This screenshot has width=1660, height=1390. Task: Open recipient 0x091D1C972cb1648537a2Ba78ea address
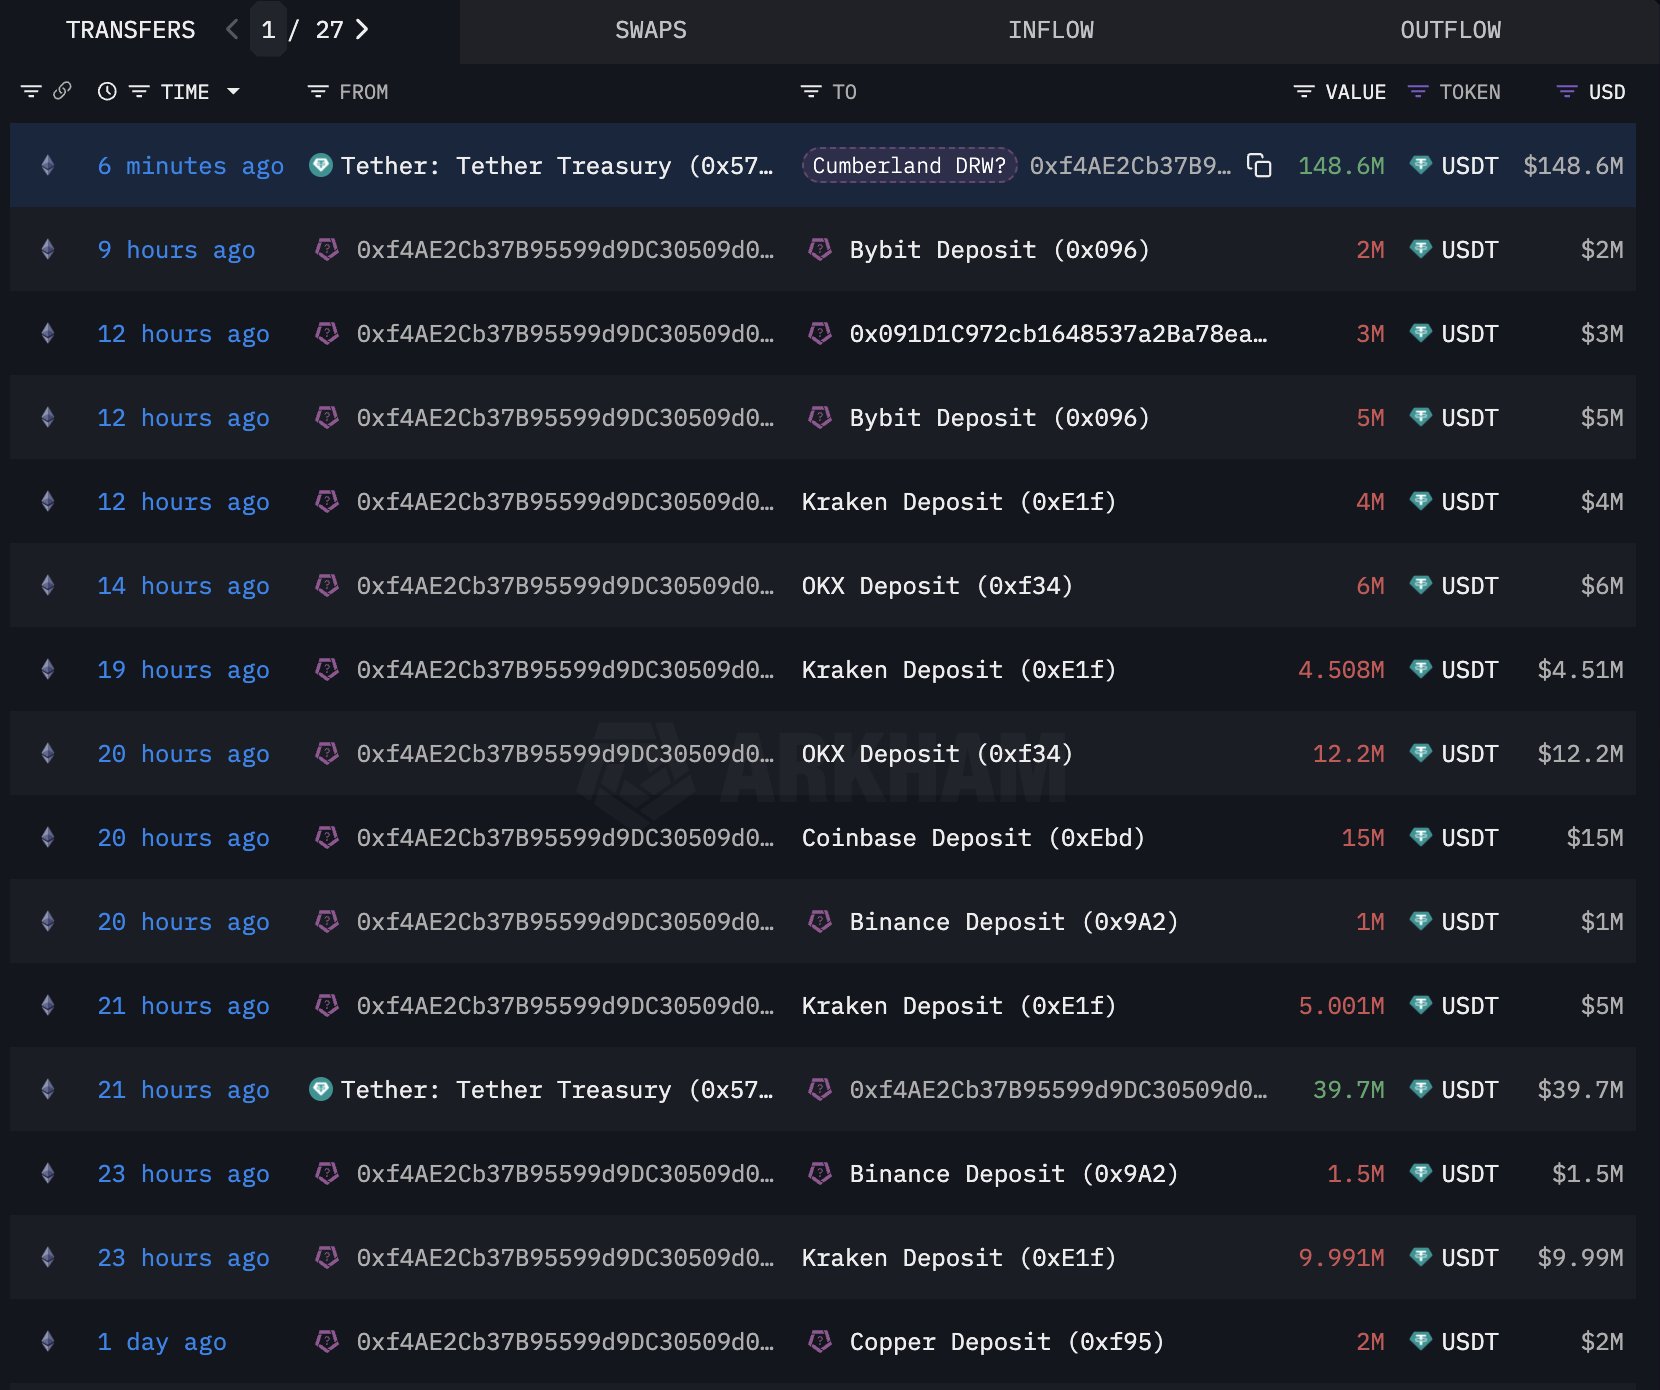(x=1058, y=334)
